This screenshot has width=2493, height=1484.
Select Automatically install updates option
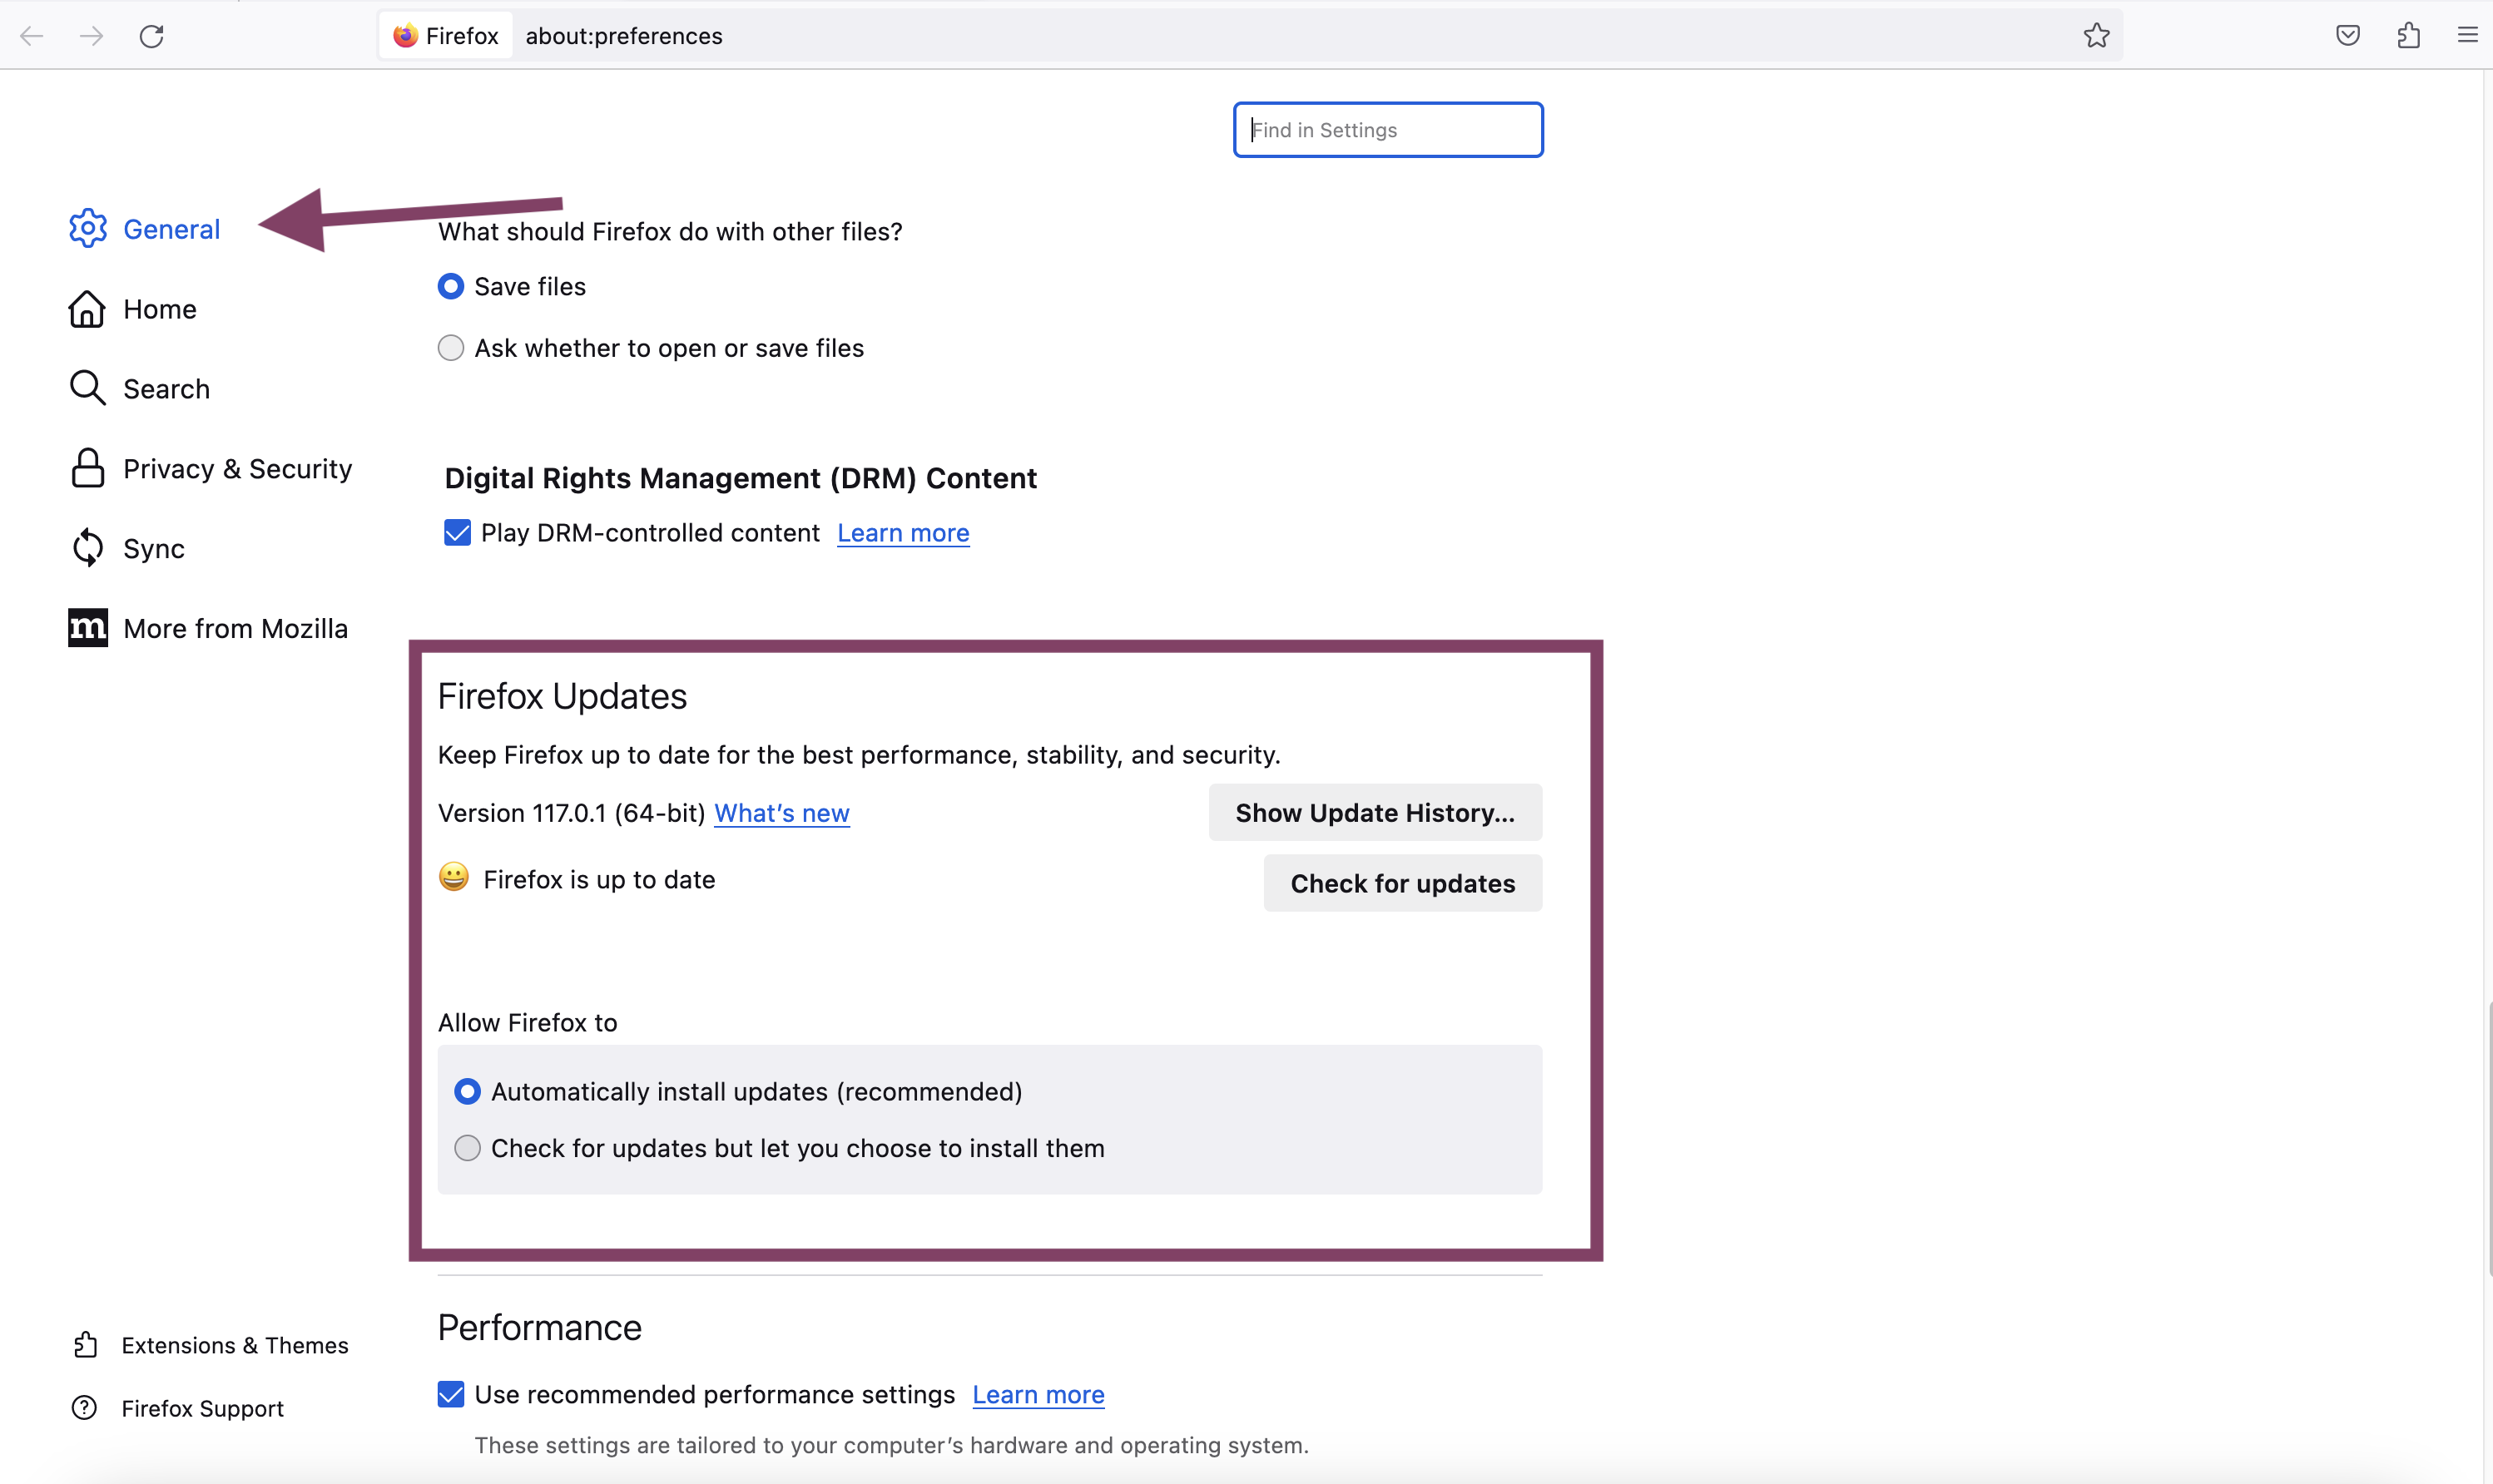[x=467, y=1091]
